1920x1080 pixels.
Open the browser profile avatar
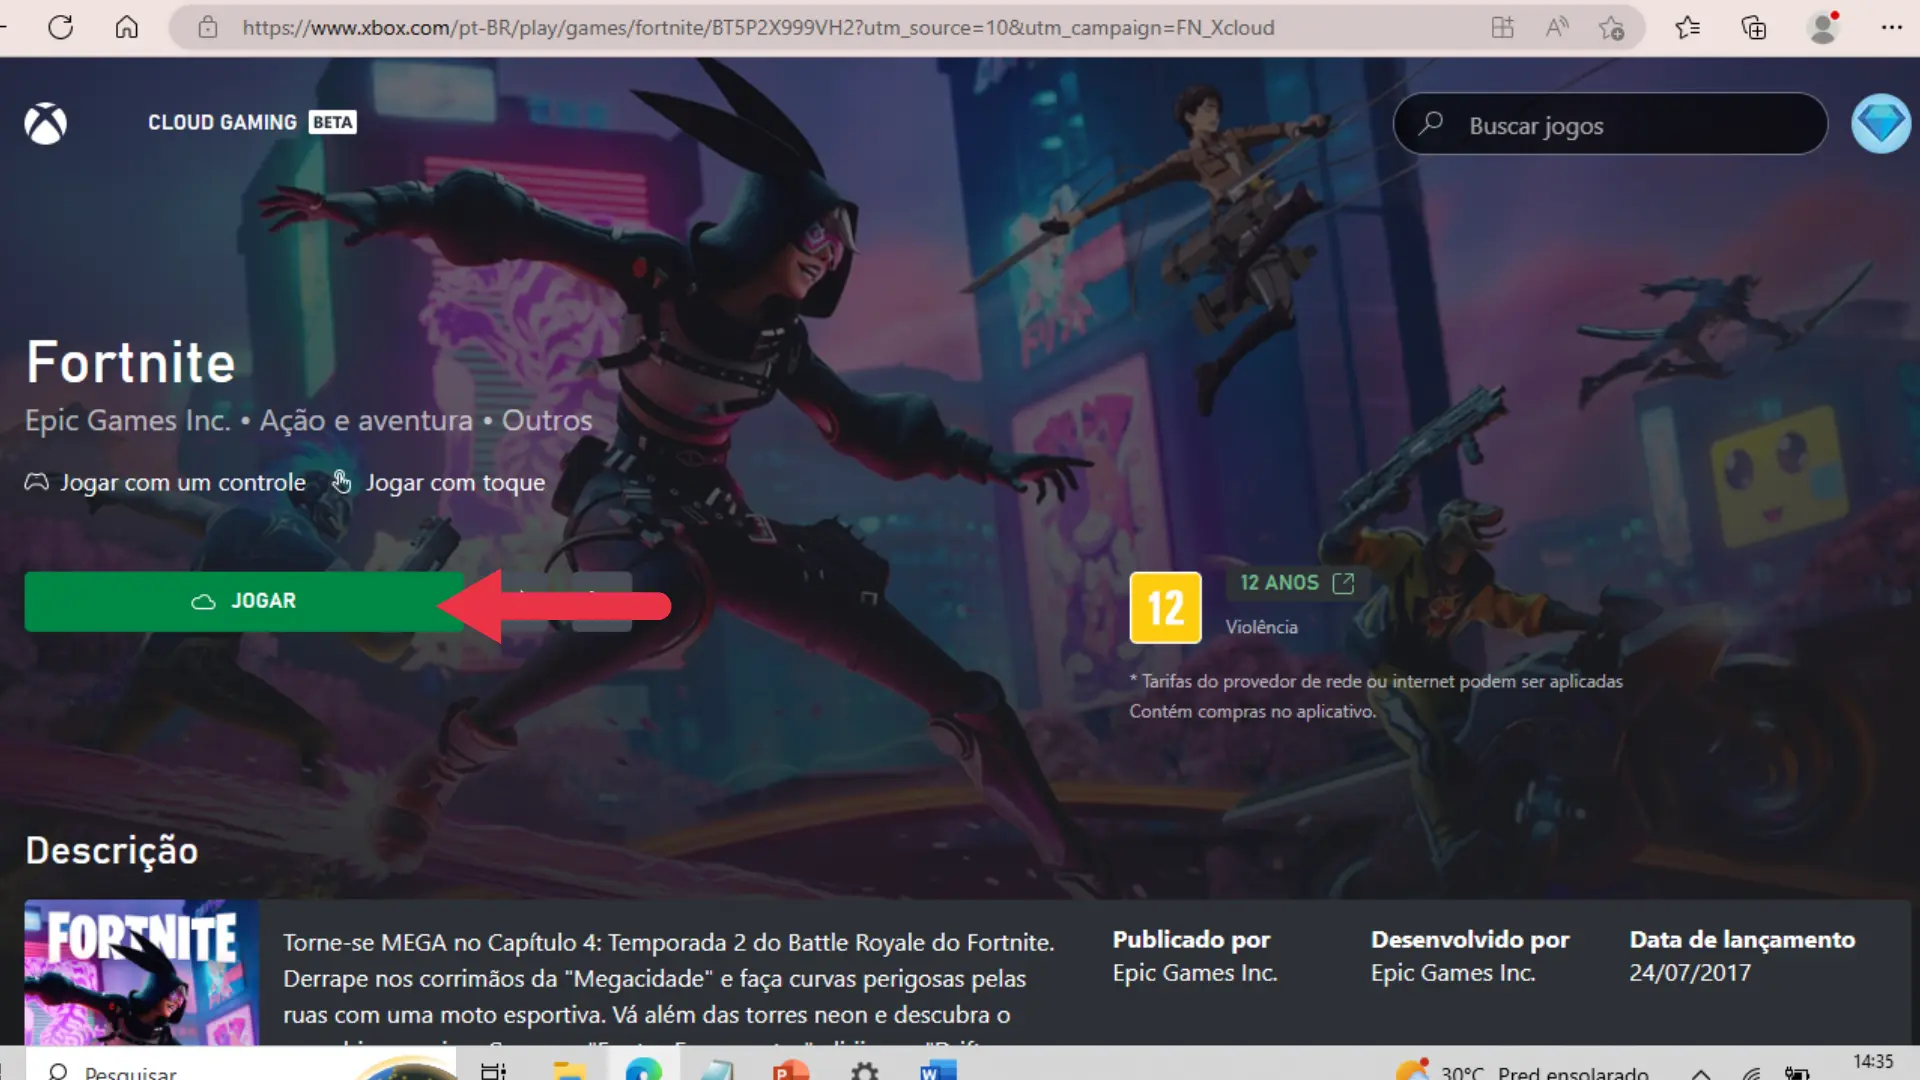click(1824, 27)
